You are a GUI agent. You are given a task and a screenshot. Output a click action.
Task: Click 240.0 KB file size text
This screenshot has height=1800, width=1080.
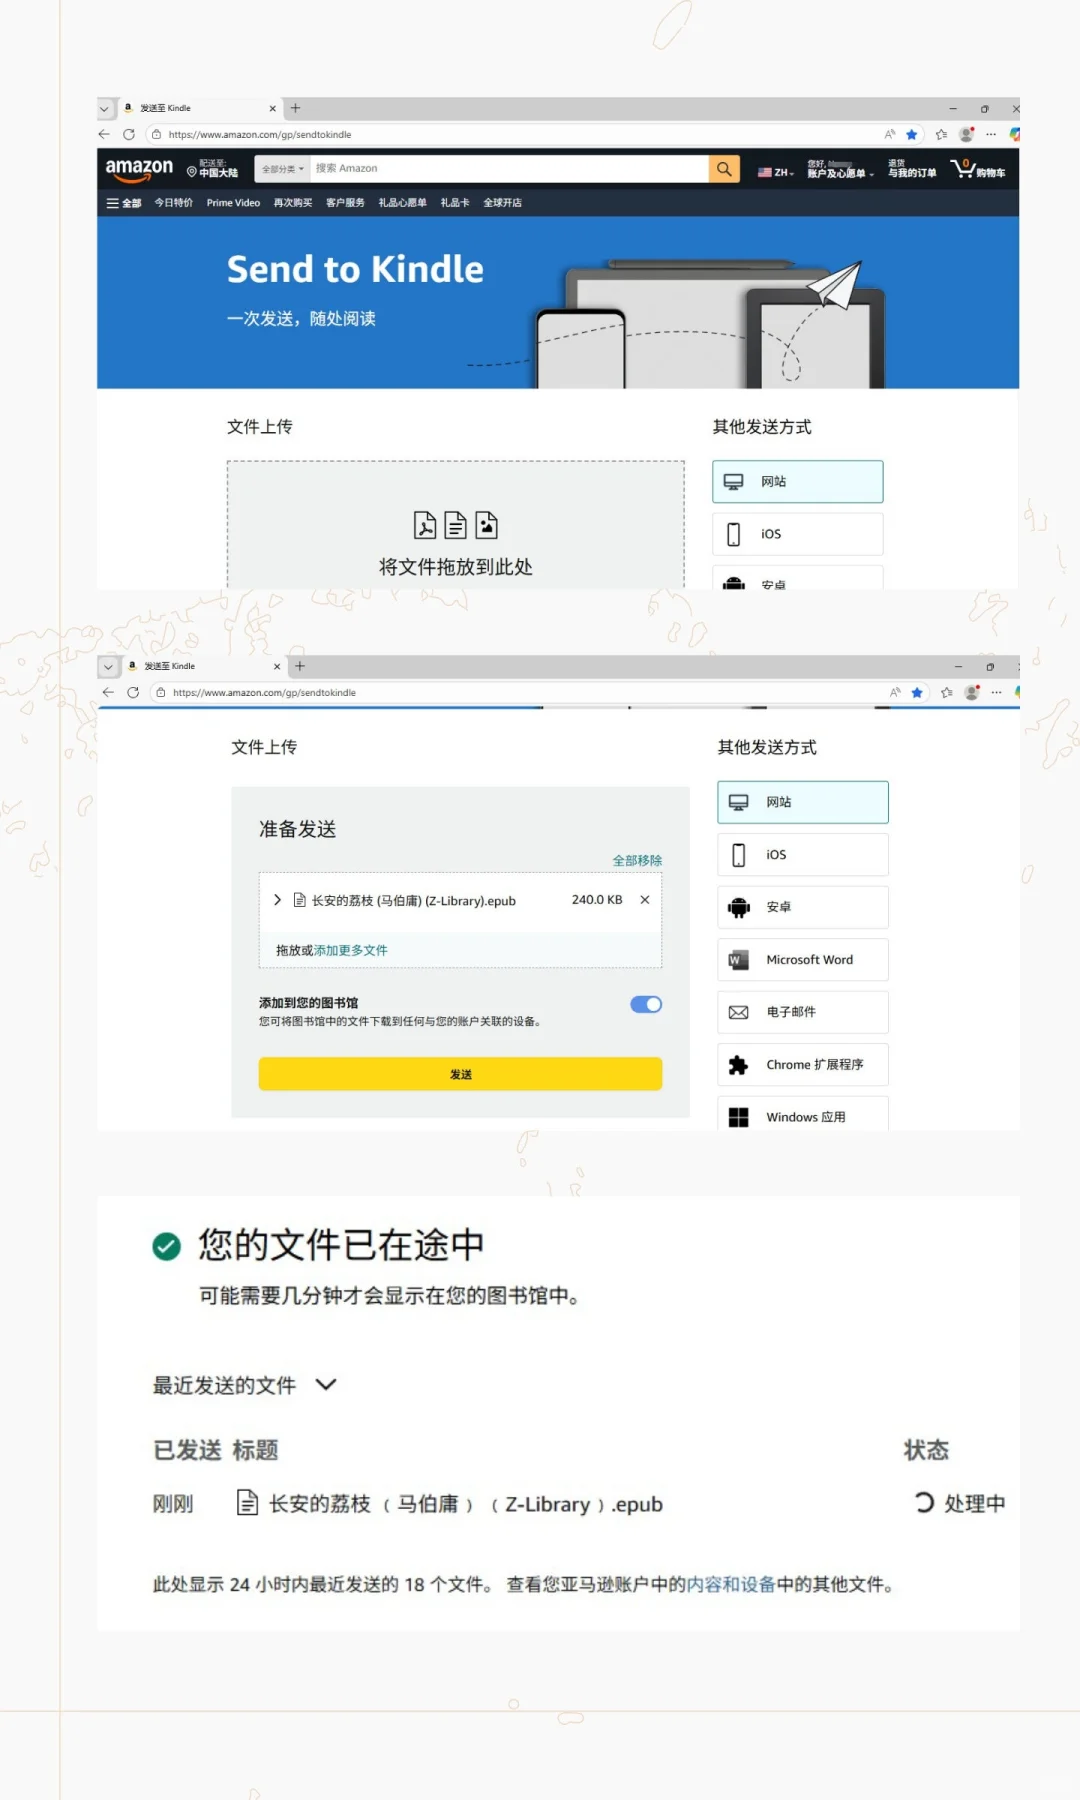pos(597,900)
